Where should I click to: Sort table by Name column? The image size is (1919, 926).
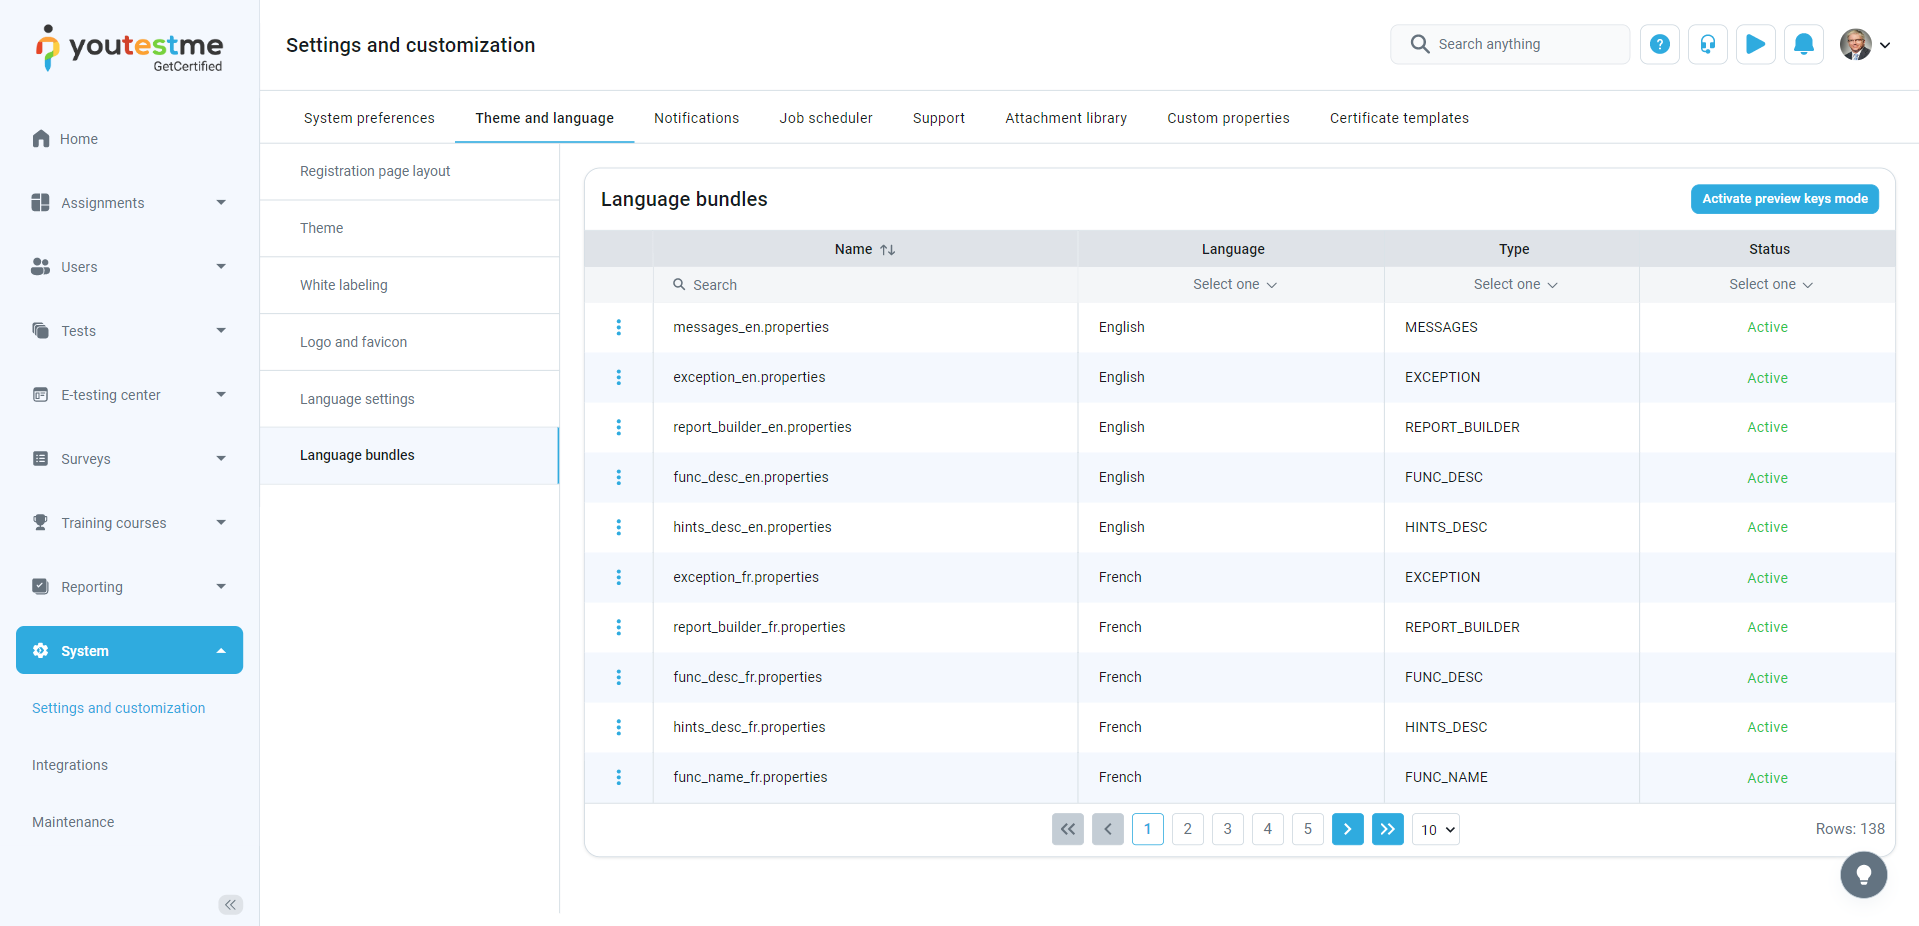click(887, 250)
